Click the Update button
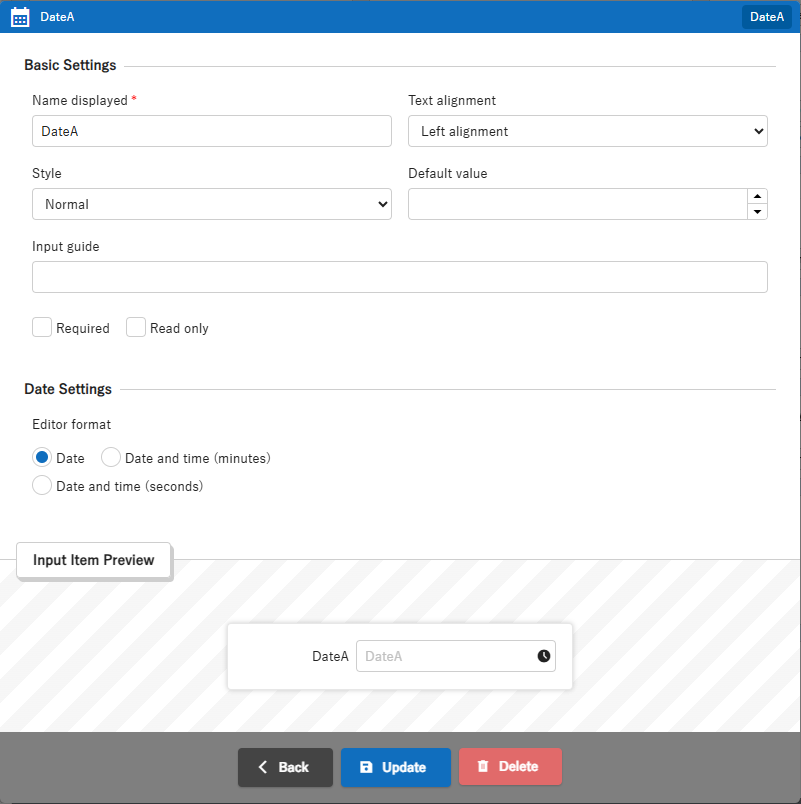 (396, 767)
